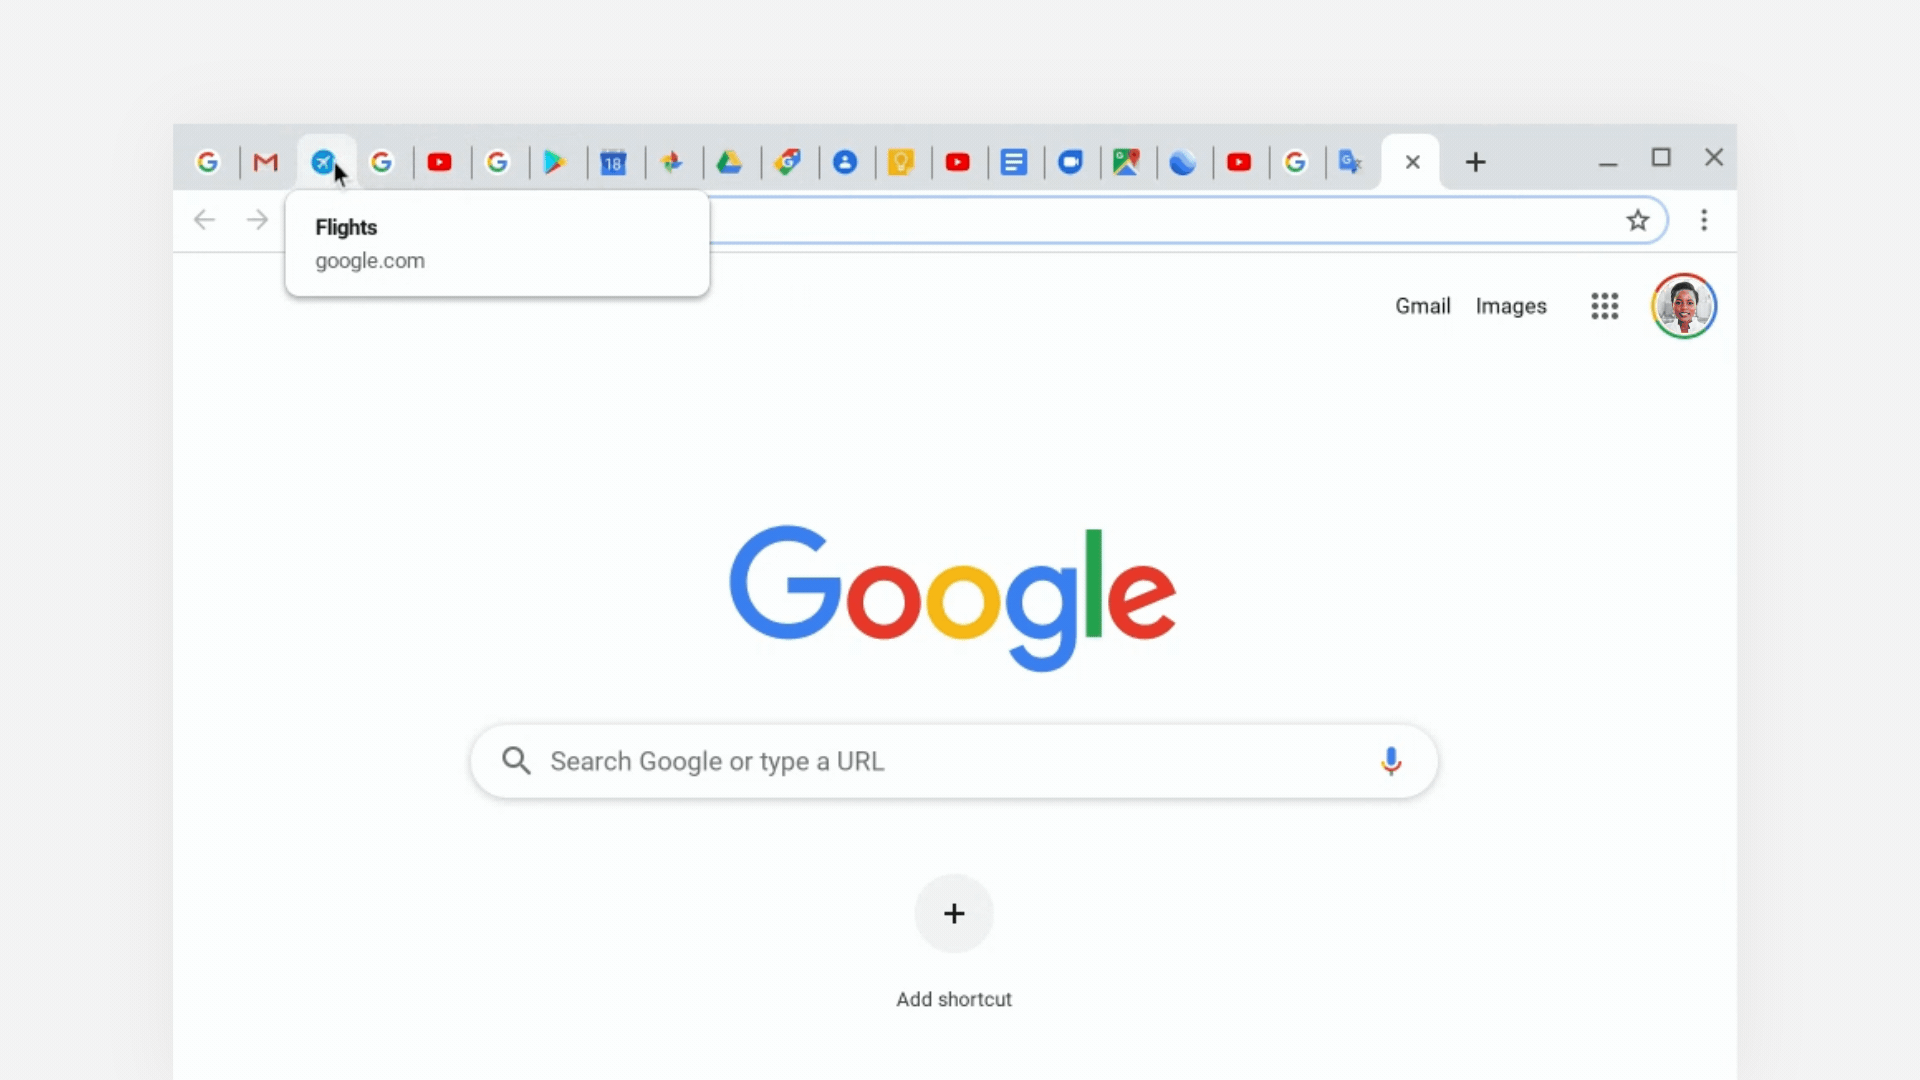
Task: Open Google Drive bookmark
Action: (731, 161)
